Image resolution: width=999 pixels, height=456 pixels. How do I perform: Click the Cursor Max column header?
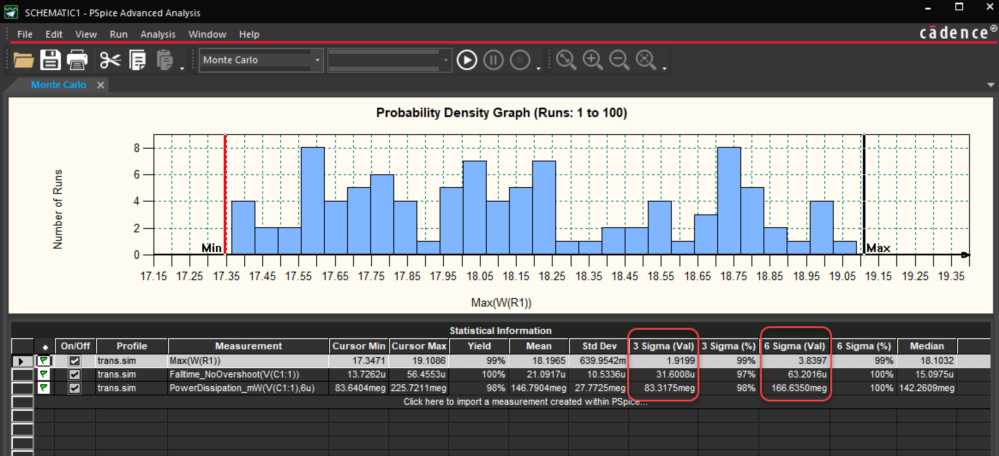coord(419,346)
